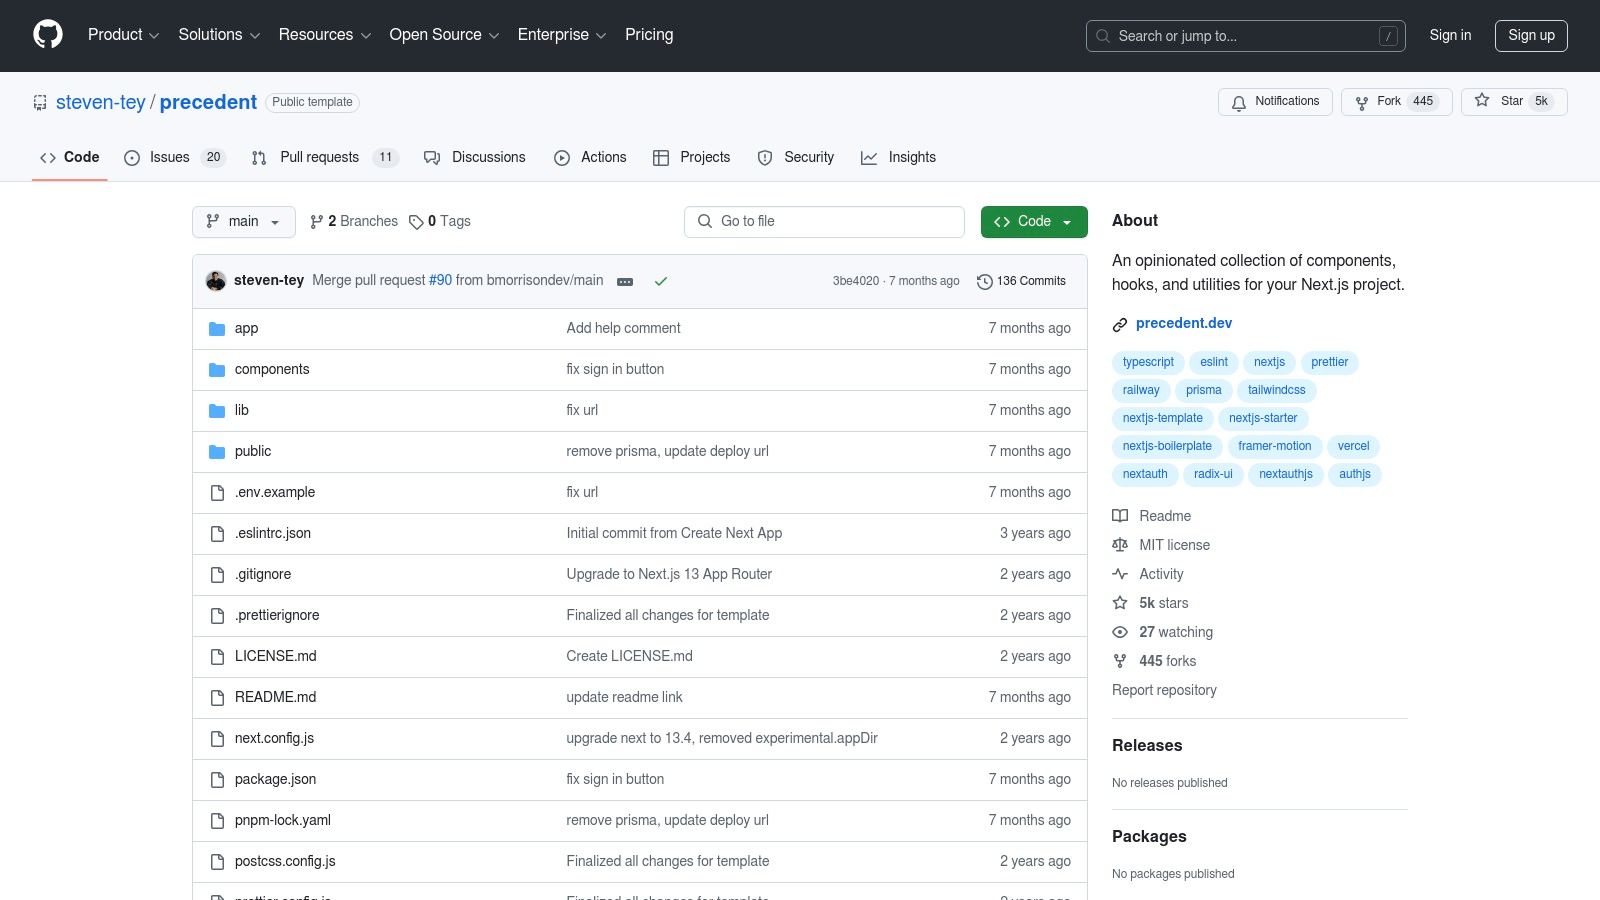
Task: Open the README.md file
Action: tap(276, 697)
